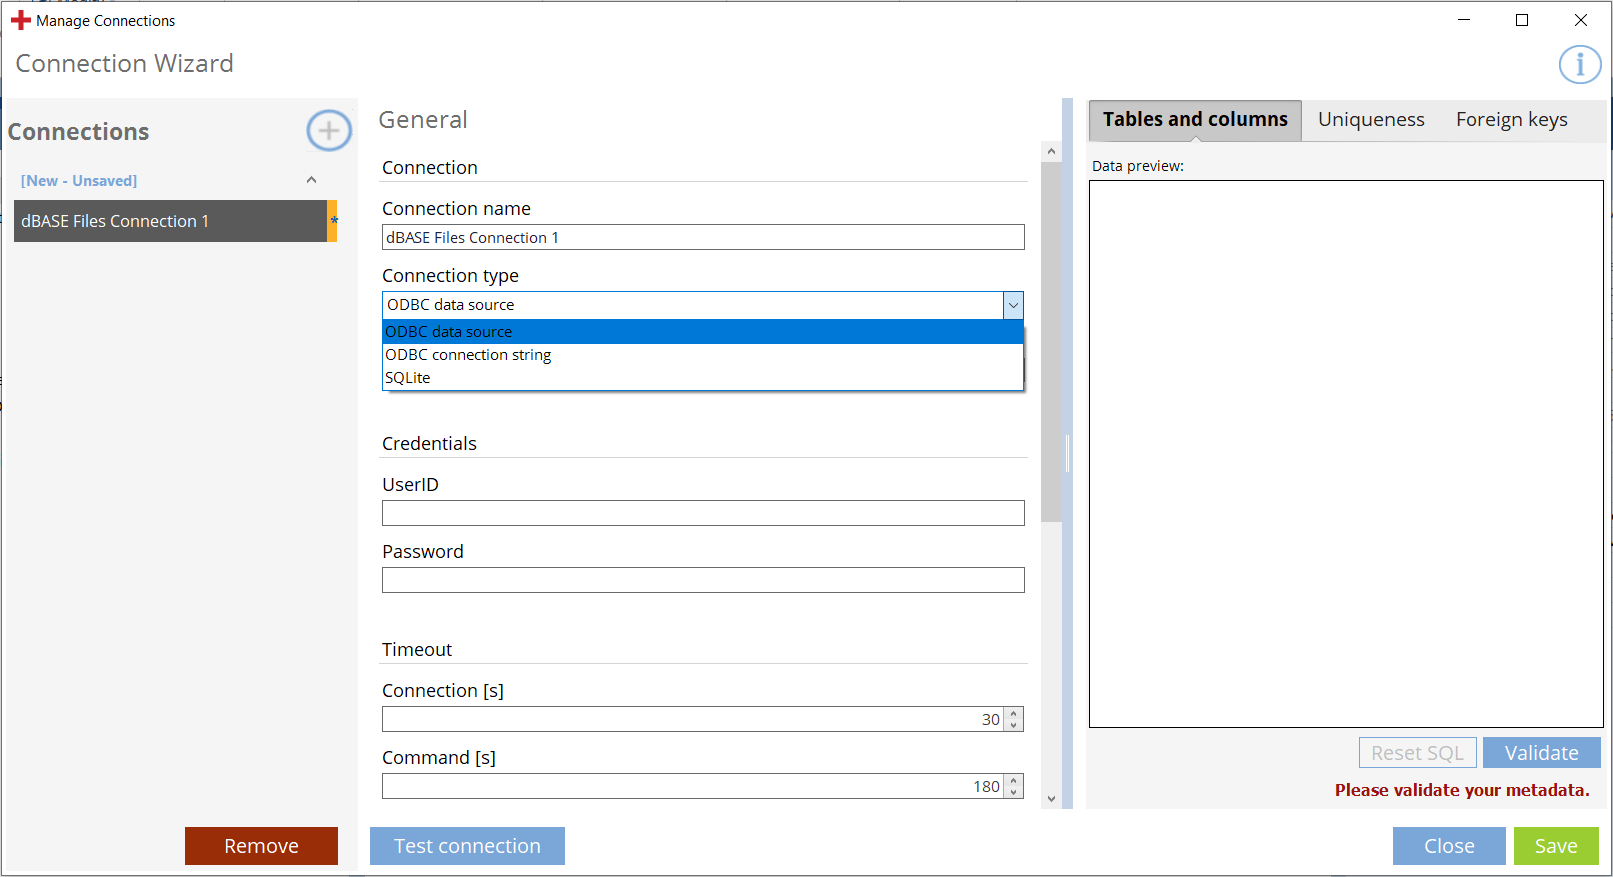Click the green Save button
The height and width of the screenshot is (877, 1613).
pos(1556,846)
